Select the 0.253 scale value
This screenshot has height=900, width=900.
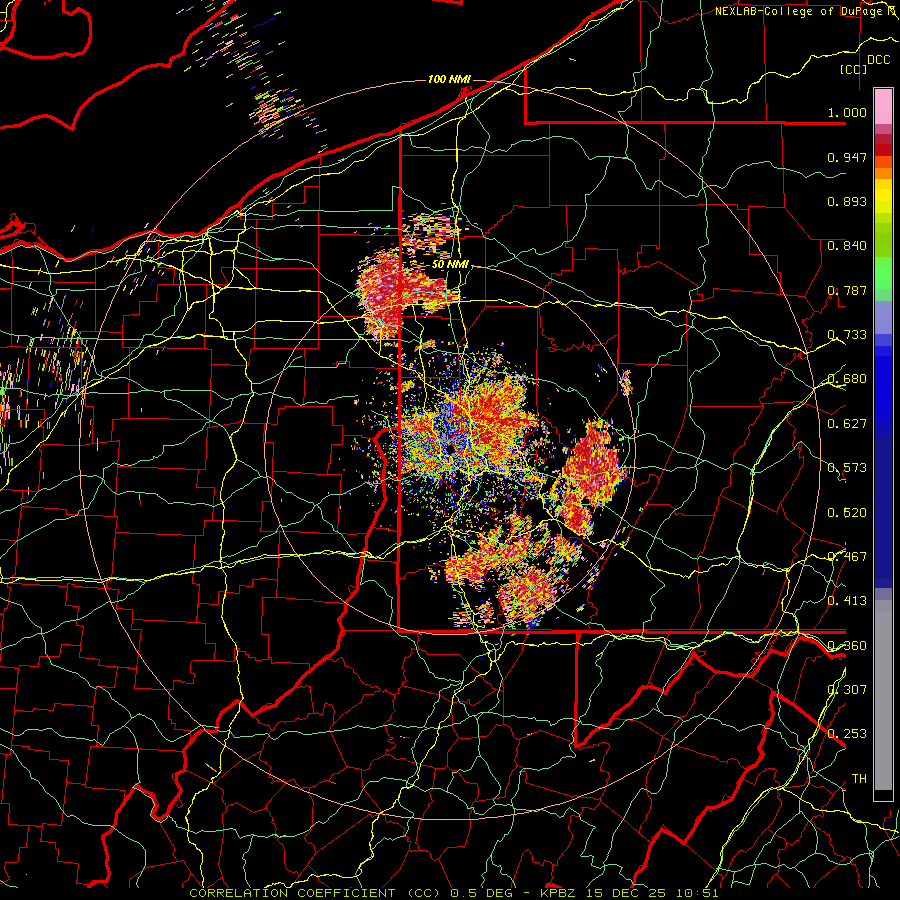coord(847,734)
